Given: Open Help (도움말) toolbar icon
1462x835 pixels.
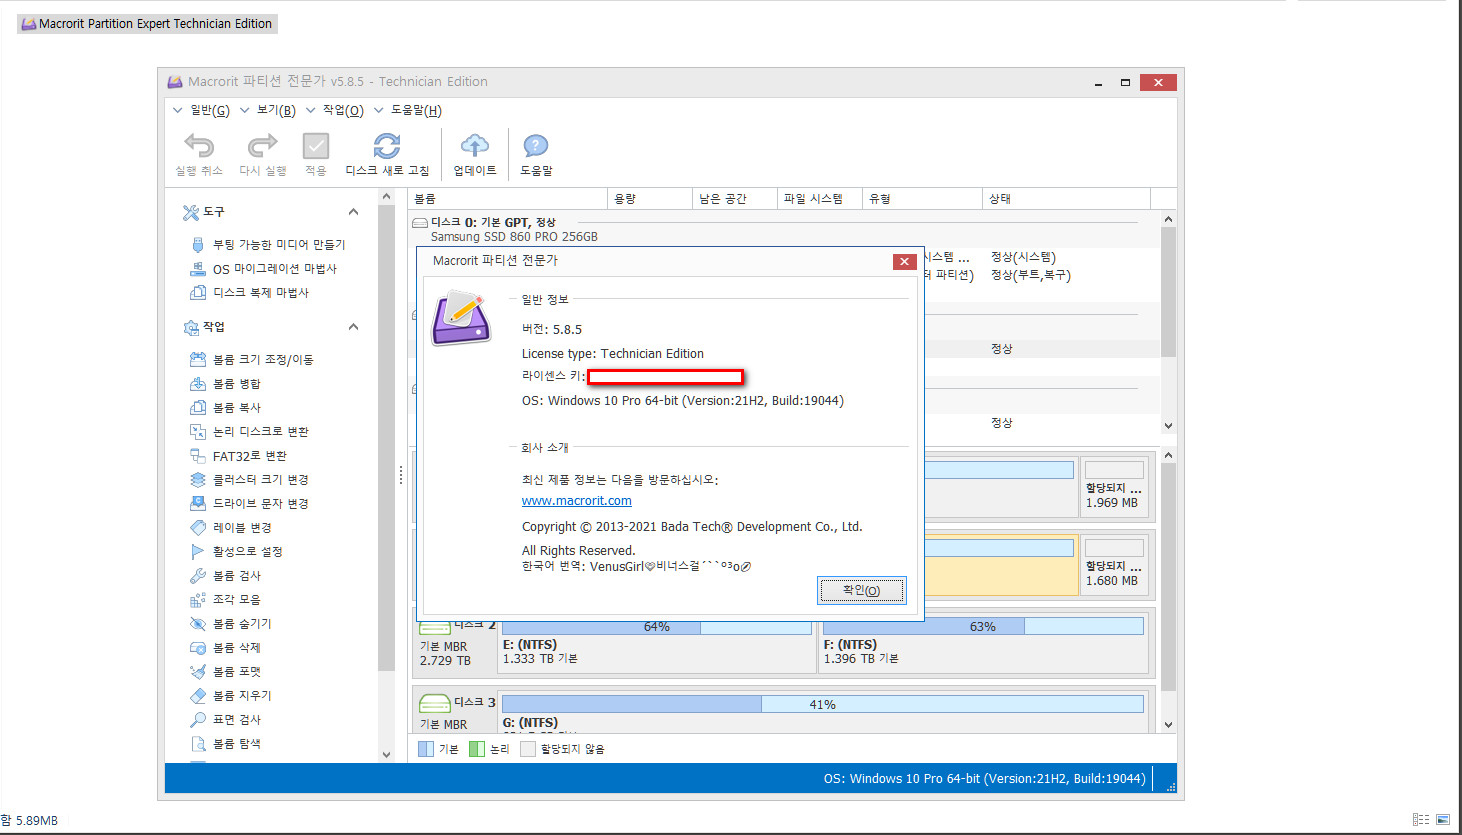Looking at the screenshot, I should pos(536,147).
